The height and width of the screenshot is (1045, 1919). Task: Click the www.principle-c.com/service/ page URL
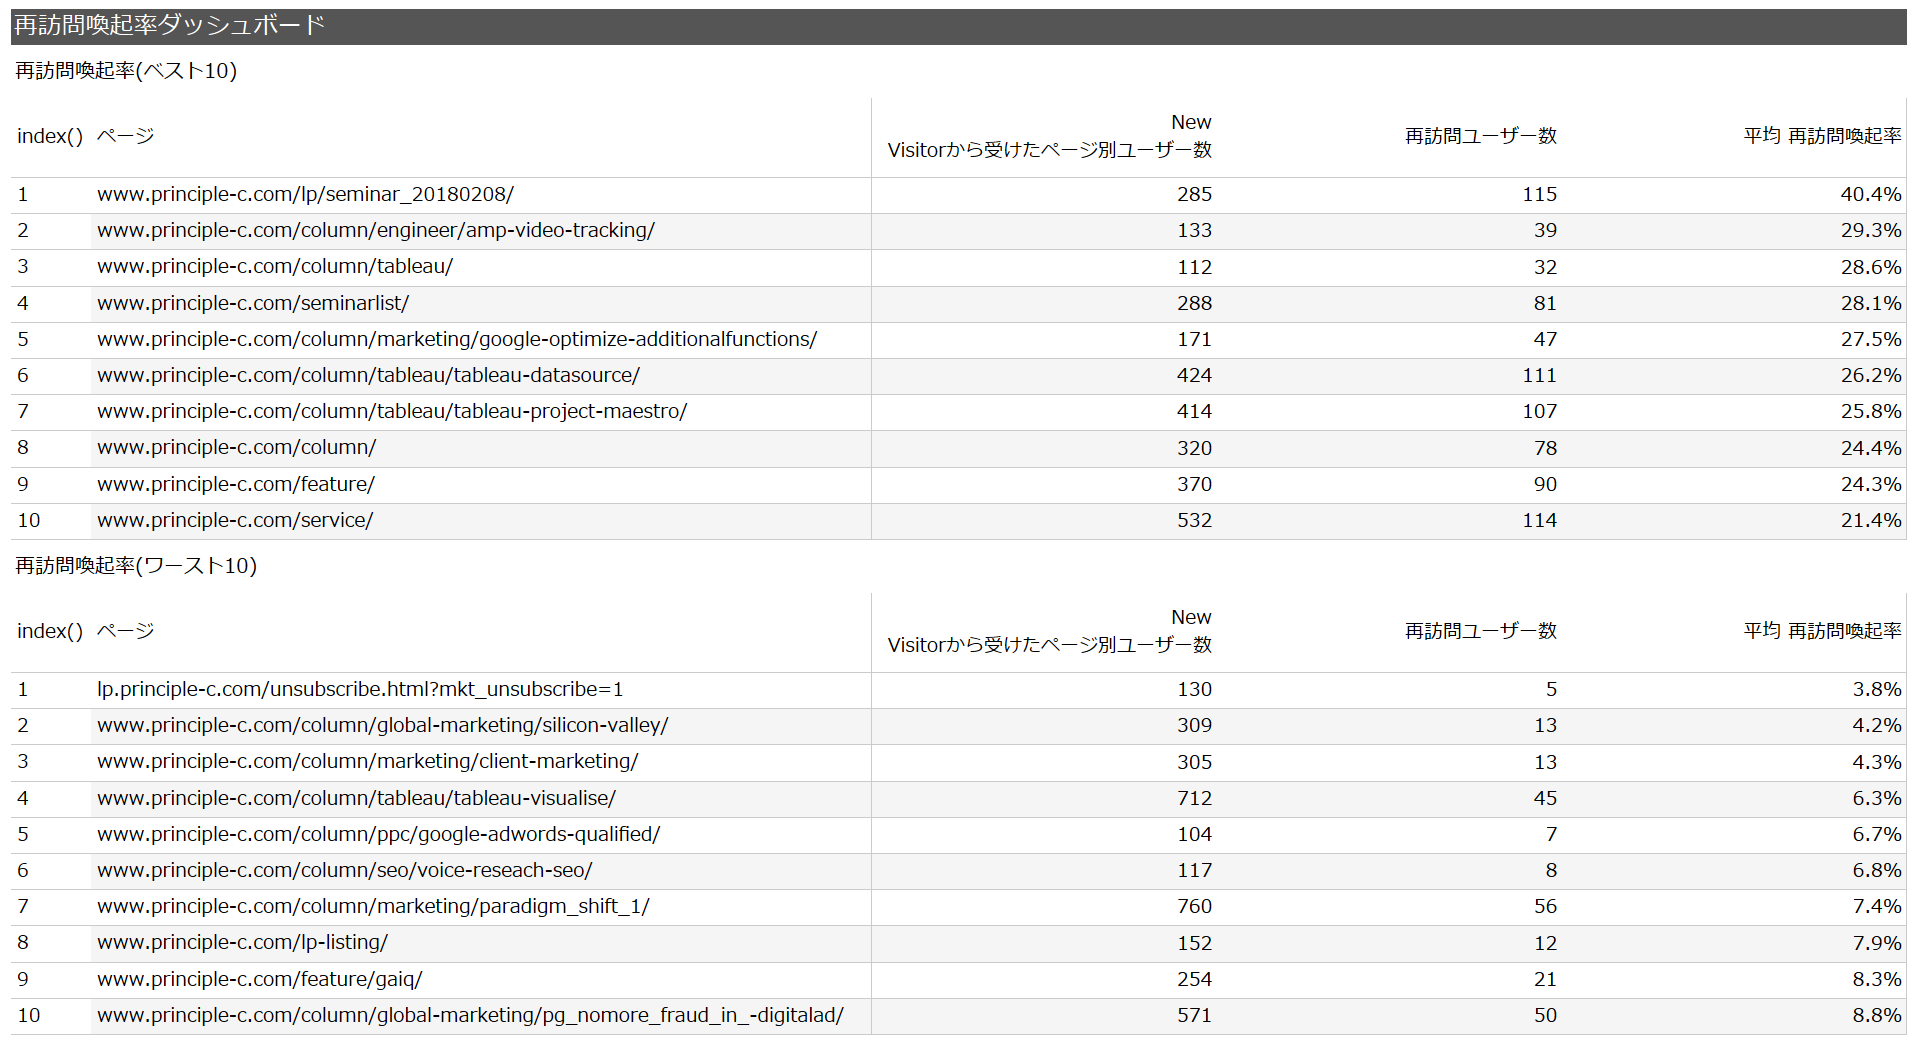[234, 521]
